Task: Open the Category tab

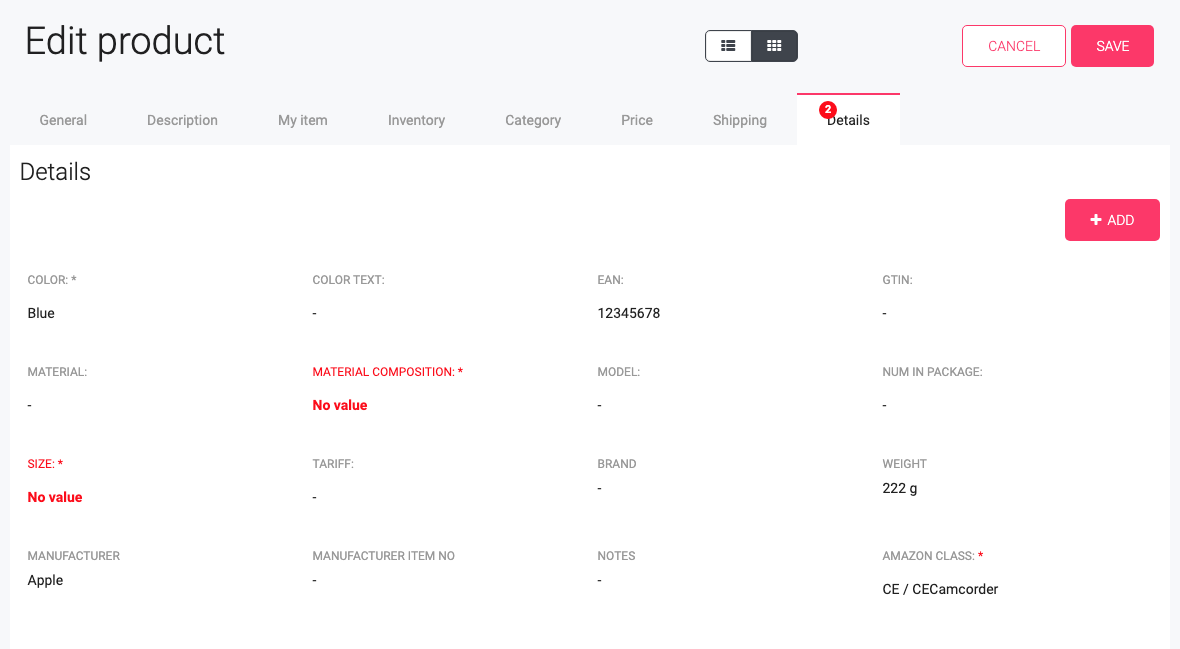Action: coord(533,120)
